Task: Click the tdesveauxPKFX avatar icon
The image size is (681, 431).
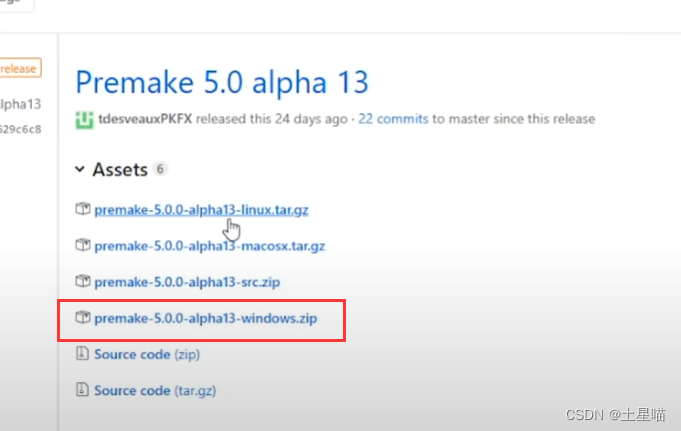Action: [84, 120]
